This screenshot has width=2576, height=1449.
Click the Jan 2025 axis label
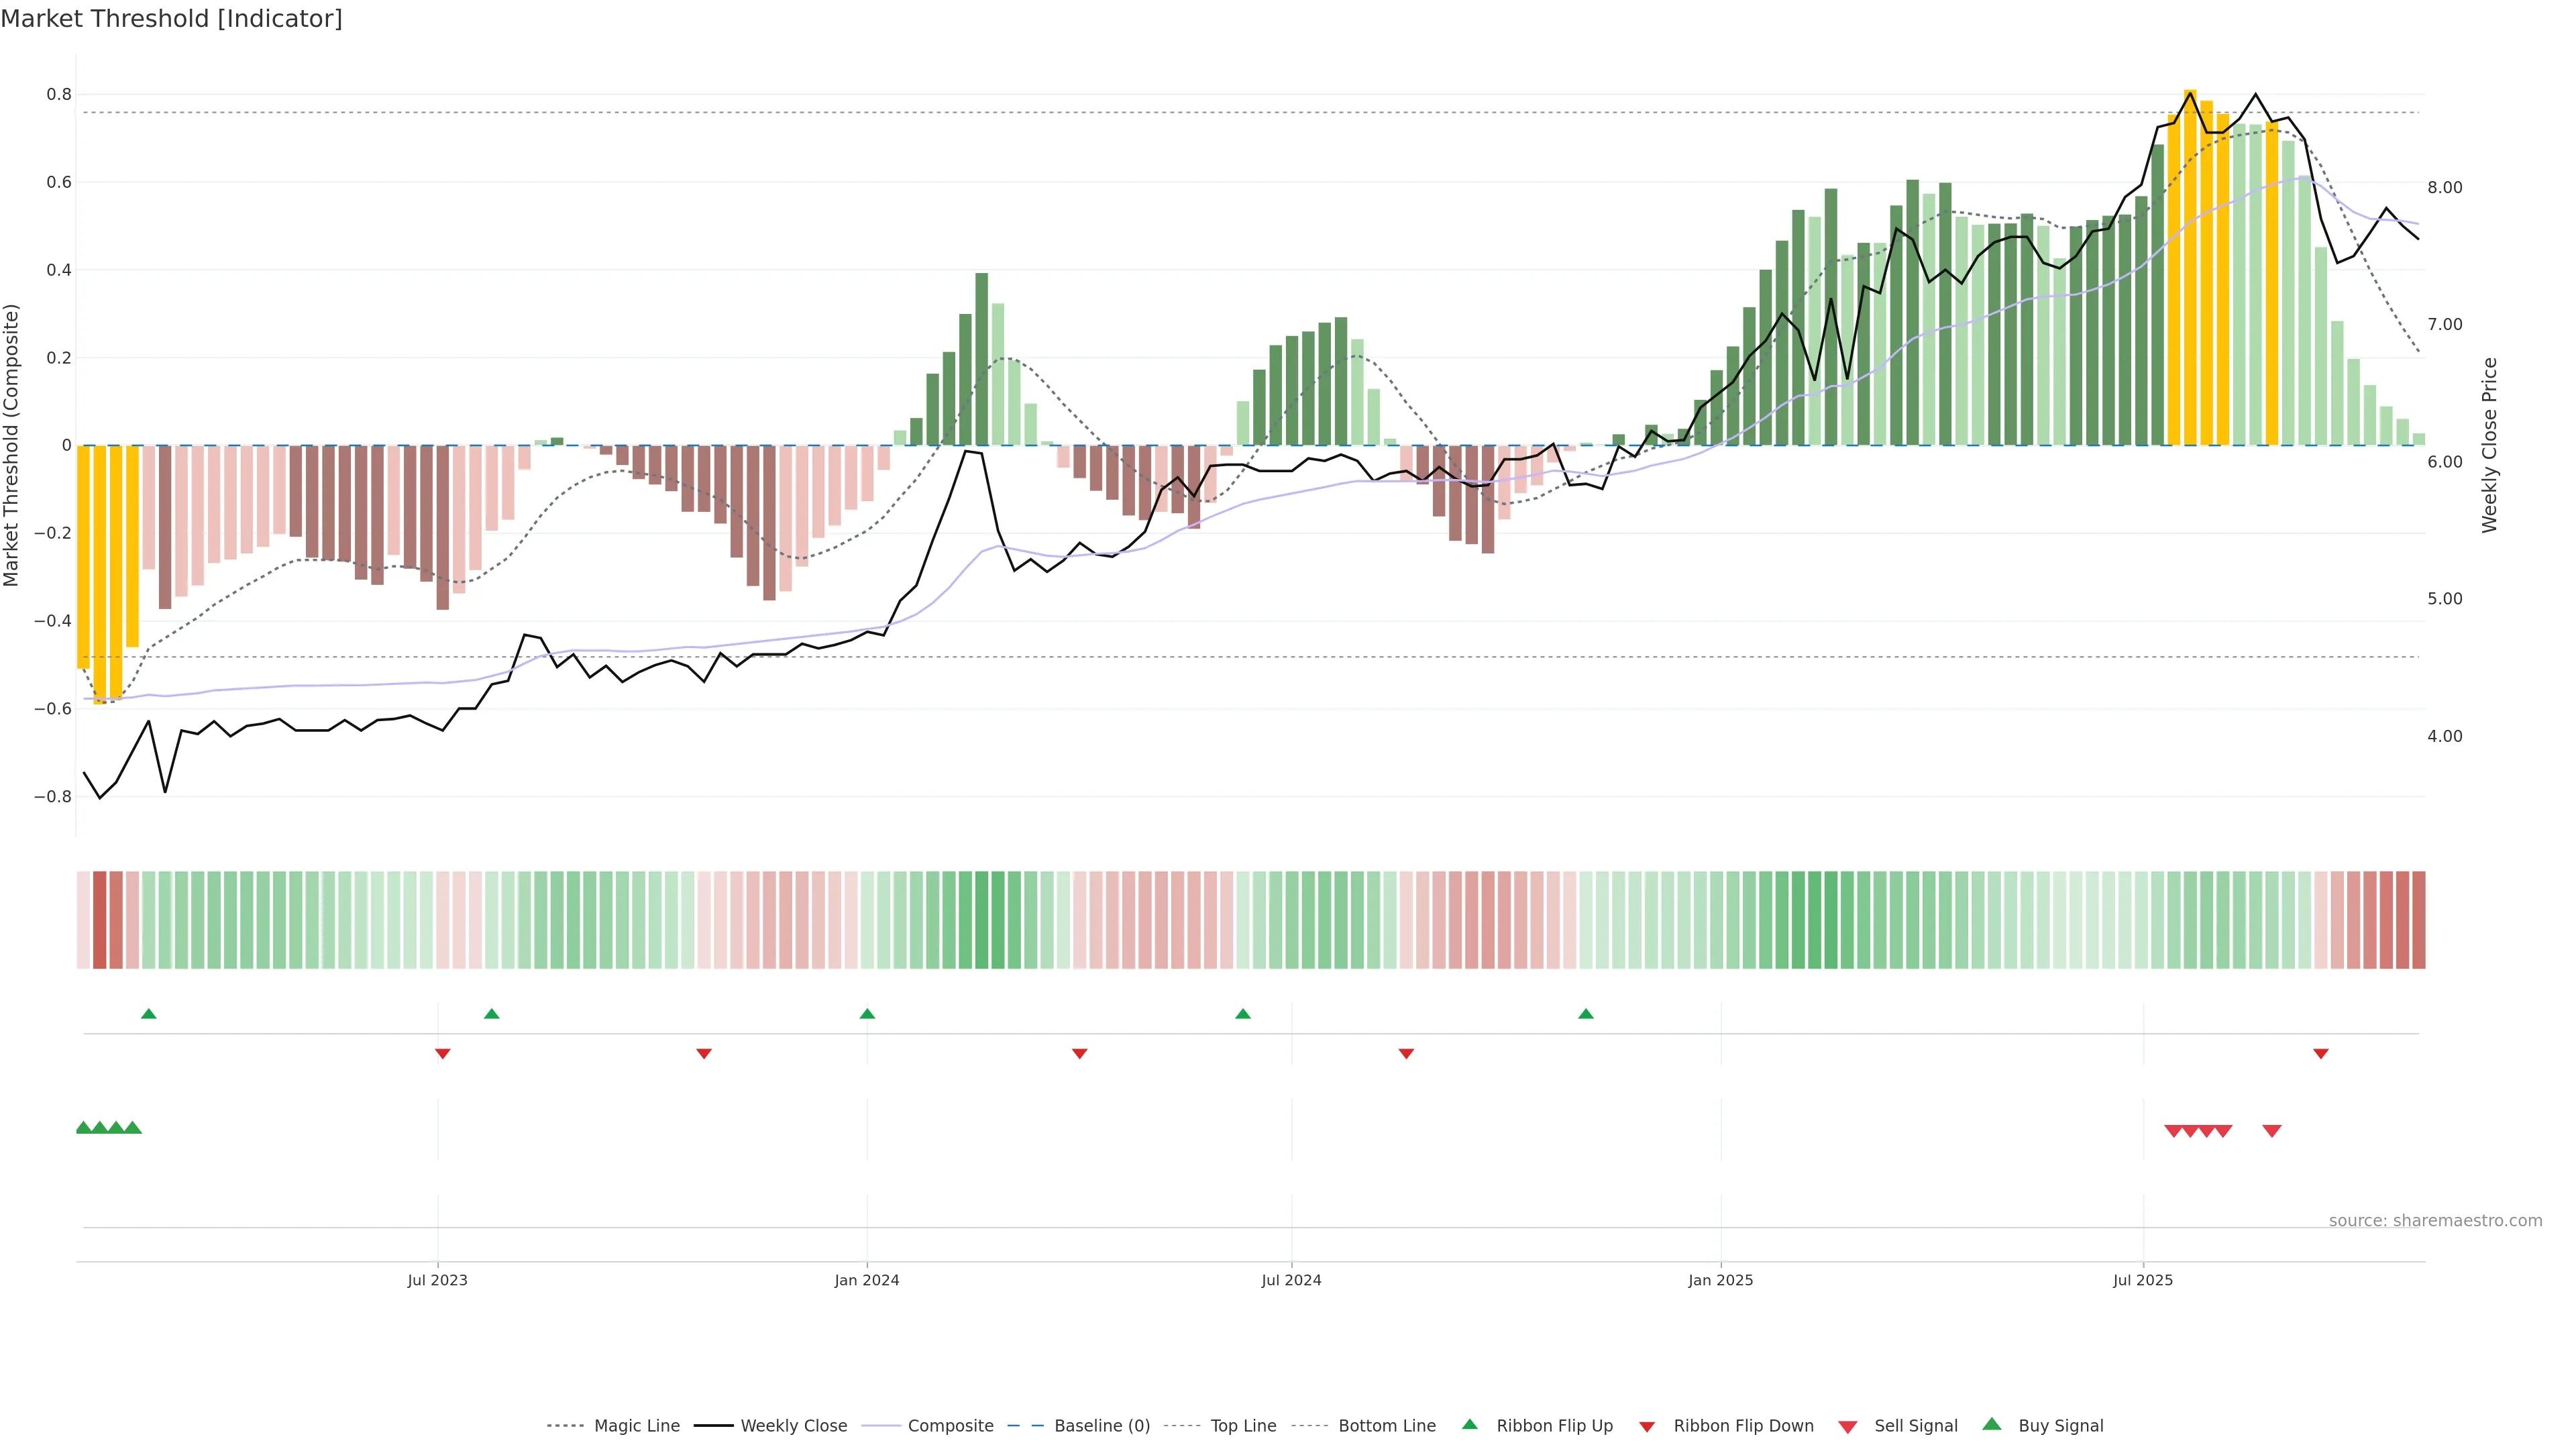[1720, 1280]
